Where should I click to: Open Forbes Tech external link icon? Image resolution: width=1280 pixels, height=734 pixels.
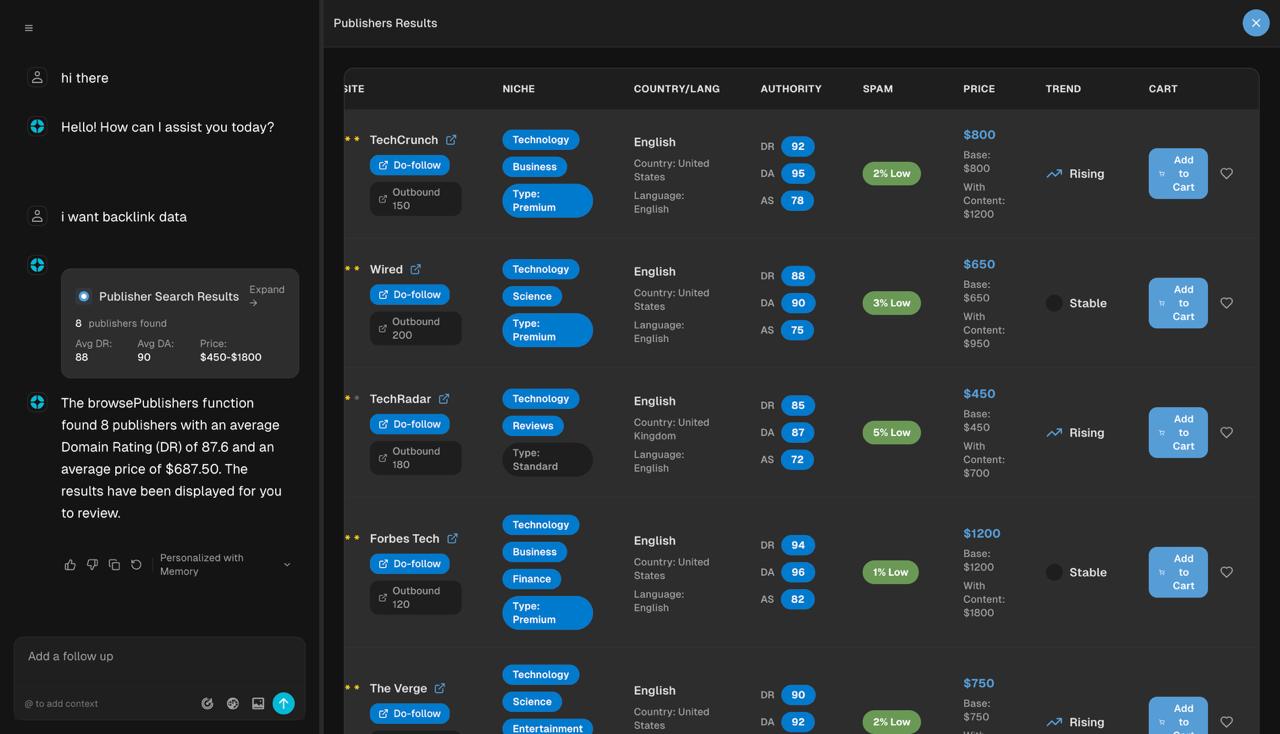pyautogui.click(x=452, y=538)
